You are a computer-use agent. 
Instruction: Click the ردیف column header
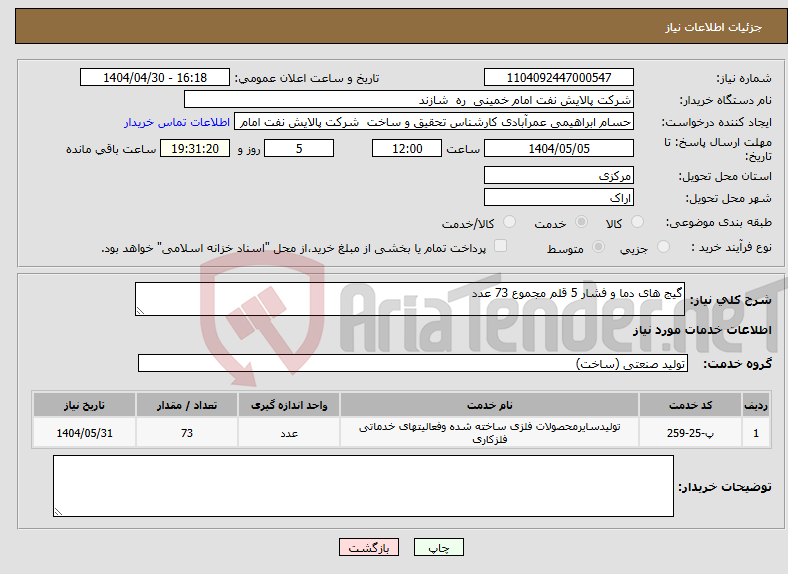(x=756, y=405)
